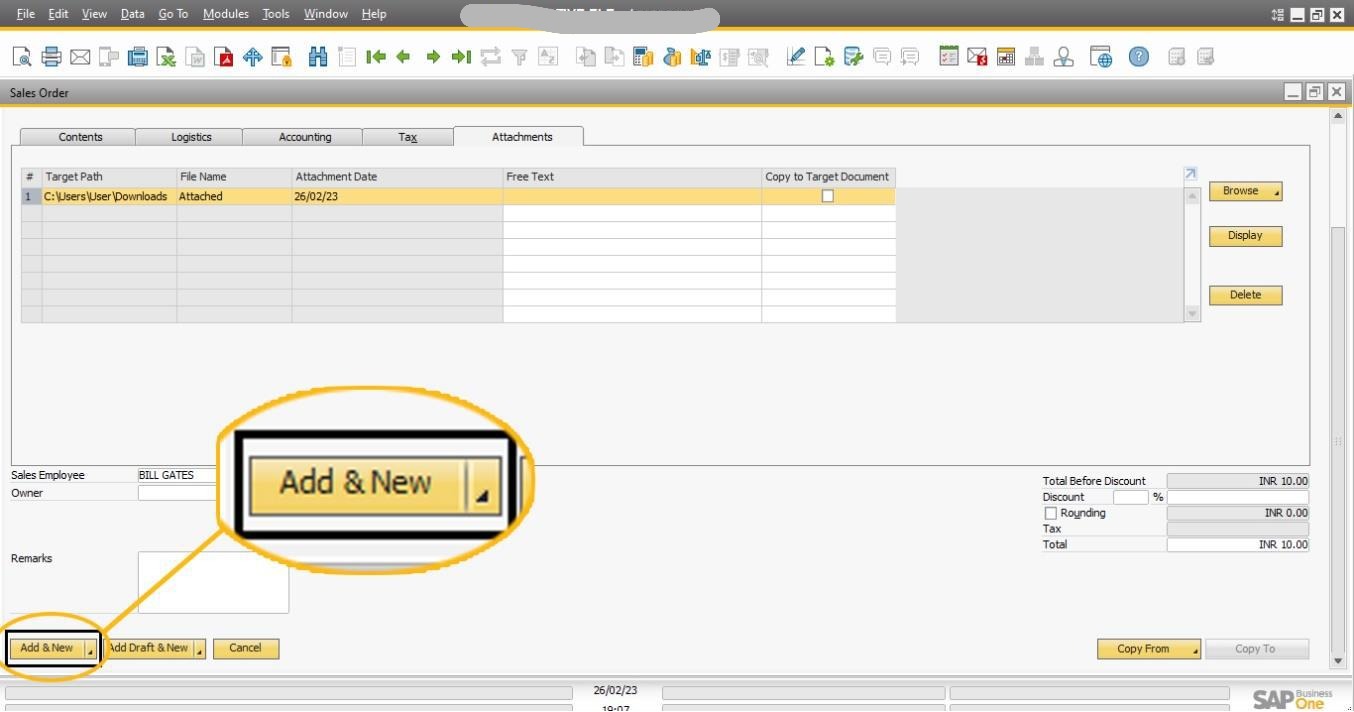Click the Export to MS Excel icon
This screenshot has height=712, width=1354.
166,57
